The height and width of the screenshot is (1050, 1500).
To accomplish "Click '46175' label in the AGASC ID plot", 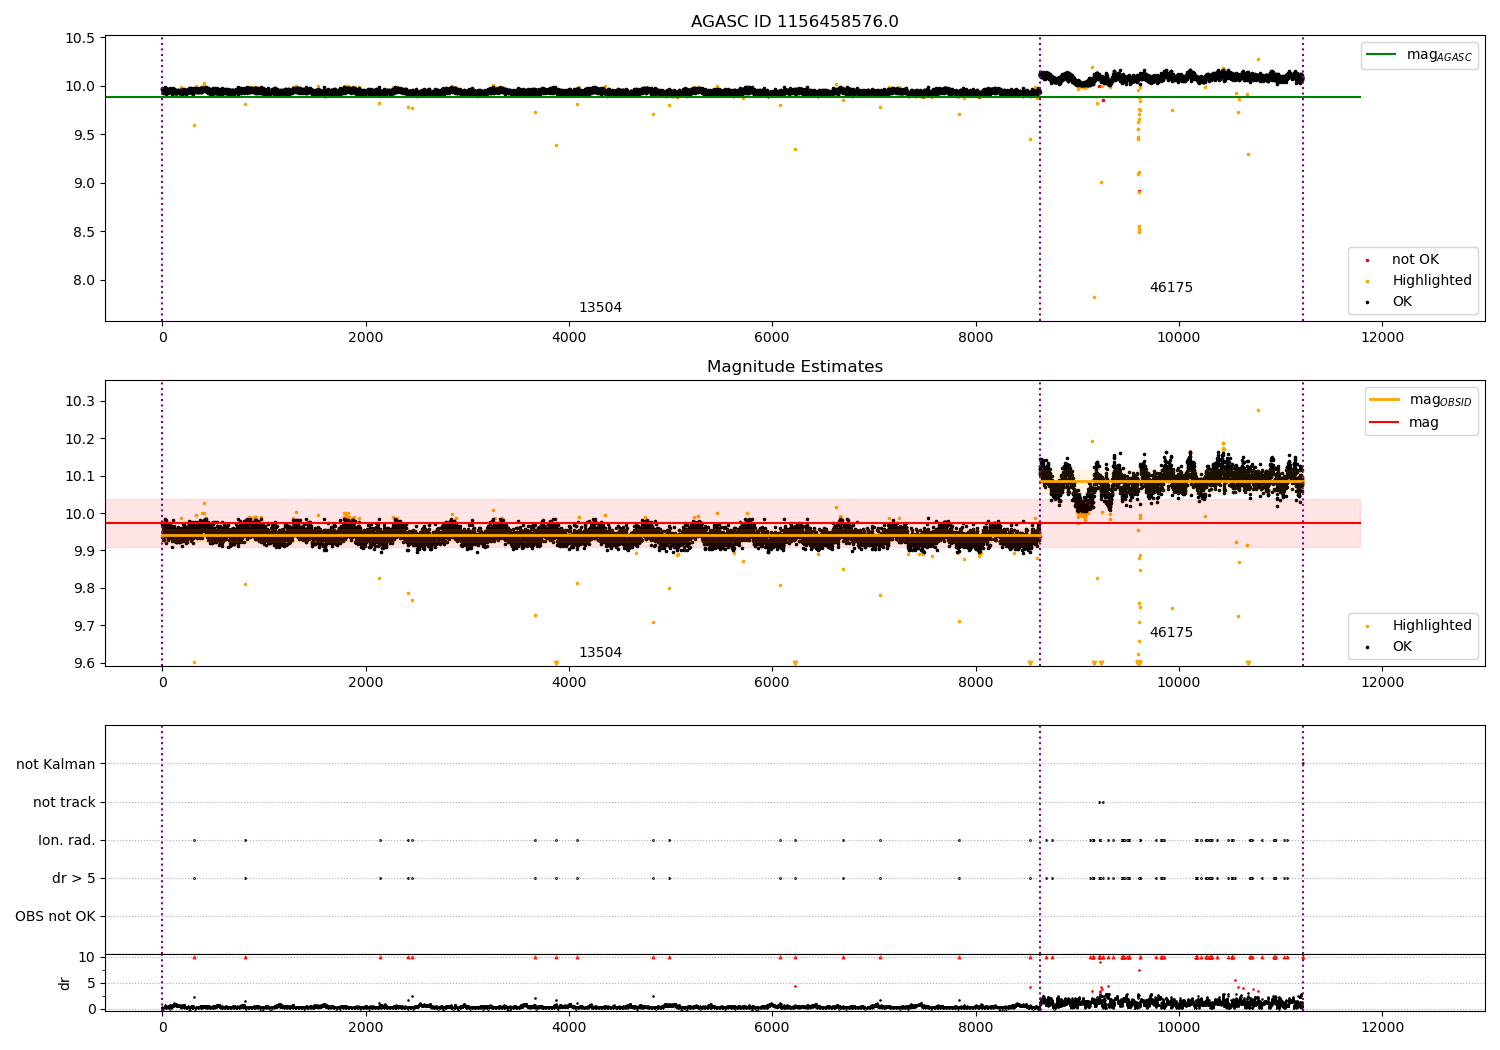I will pos(1171,288).
